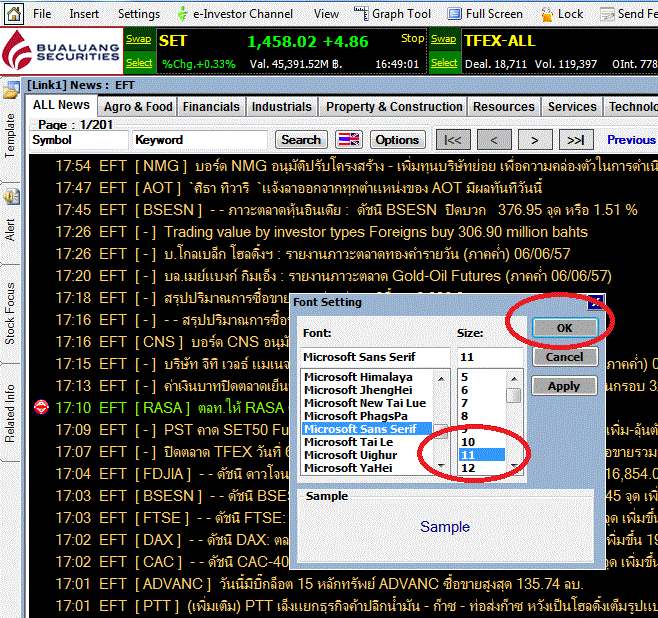Select Microsoft New Tai Lue font
Viewport: 658px width, 618px height.
365,403
